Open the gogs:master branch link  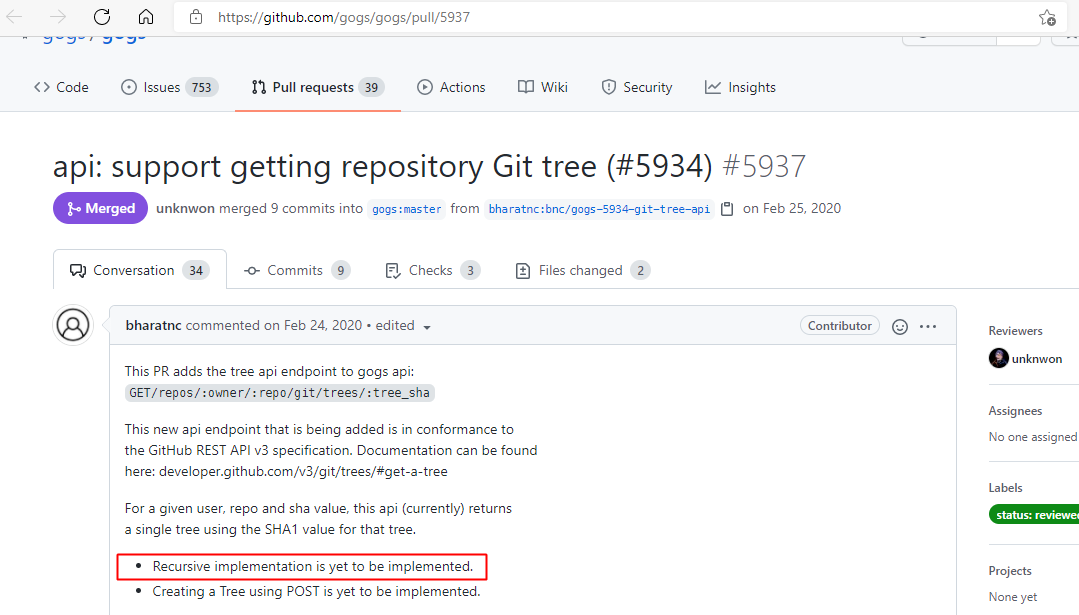pos(406,209)
